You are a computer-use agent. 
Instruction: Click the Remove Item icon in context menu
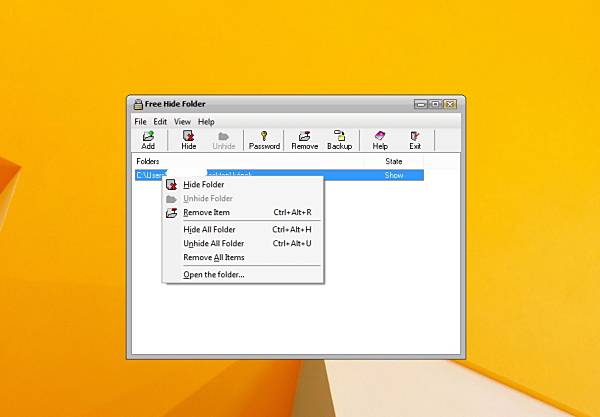click(171, 213)
